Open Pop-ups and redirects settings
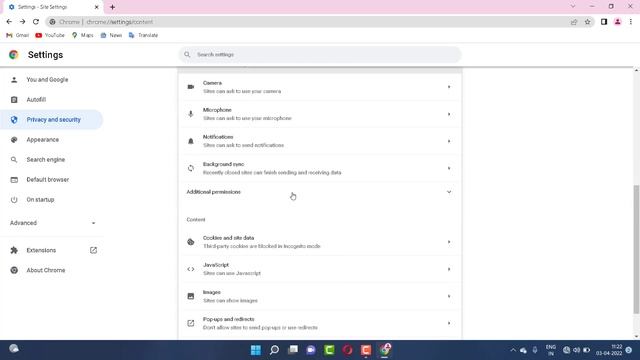This screenshot has width=640, height=360. pyautogui.click(x=320, y=323)
